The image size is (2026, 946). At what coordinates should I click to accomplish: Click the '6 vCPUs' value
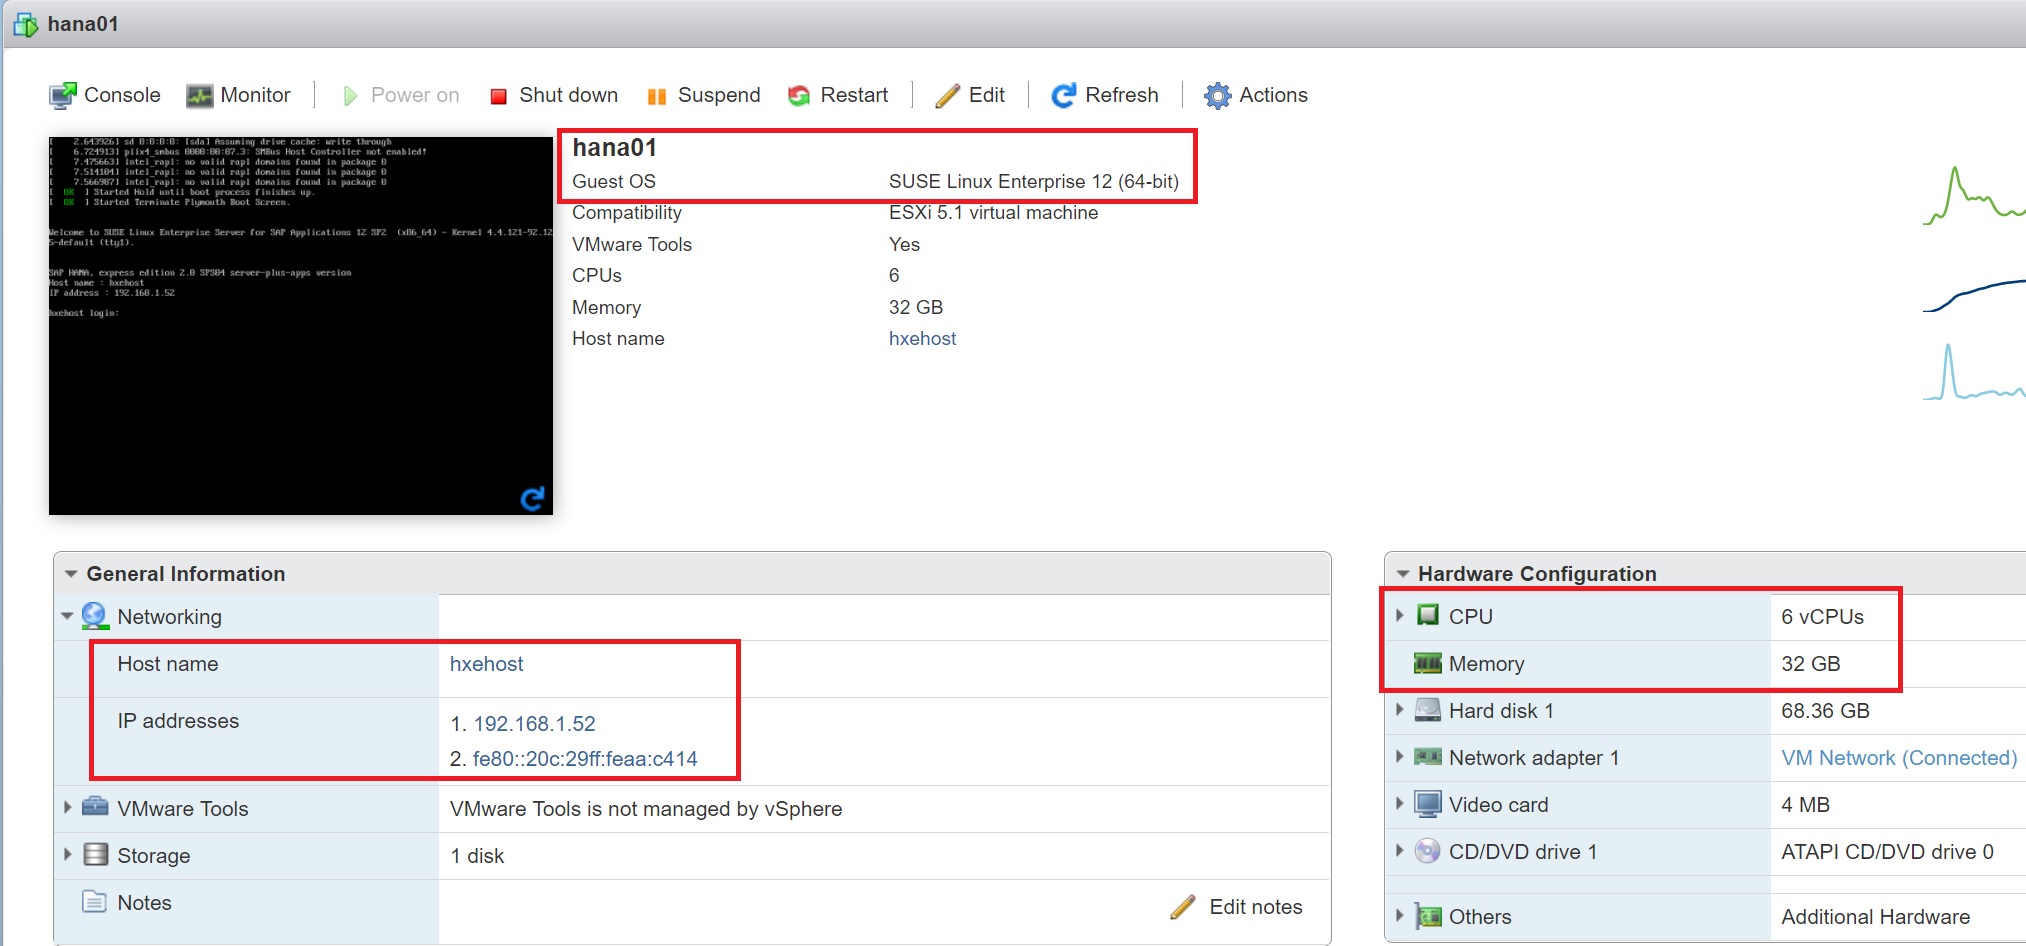1822,617
